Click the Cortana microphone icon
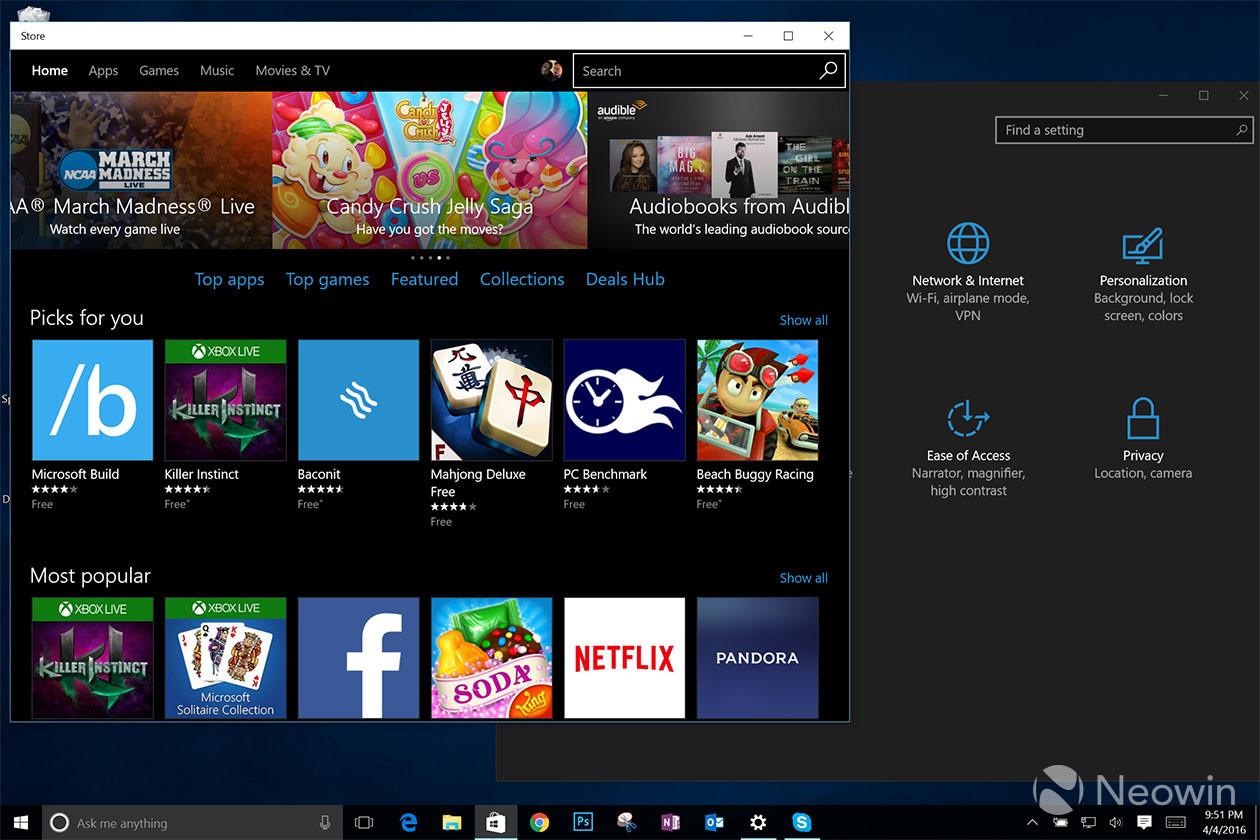 coord(323,822)
